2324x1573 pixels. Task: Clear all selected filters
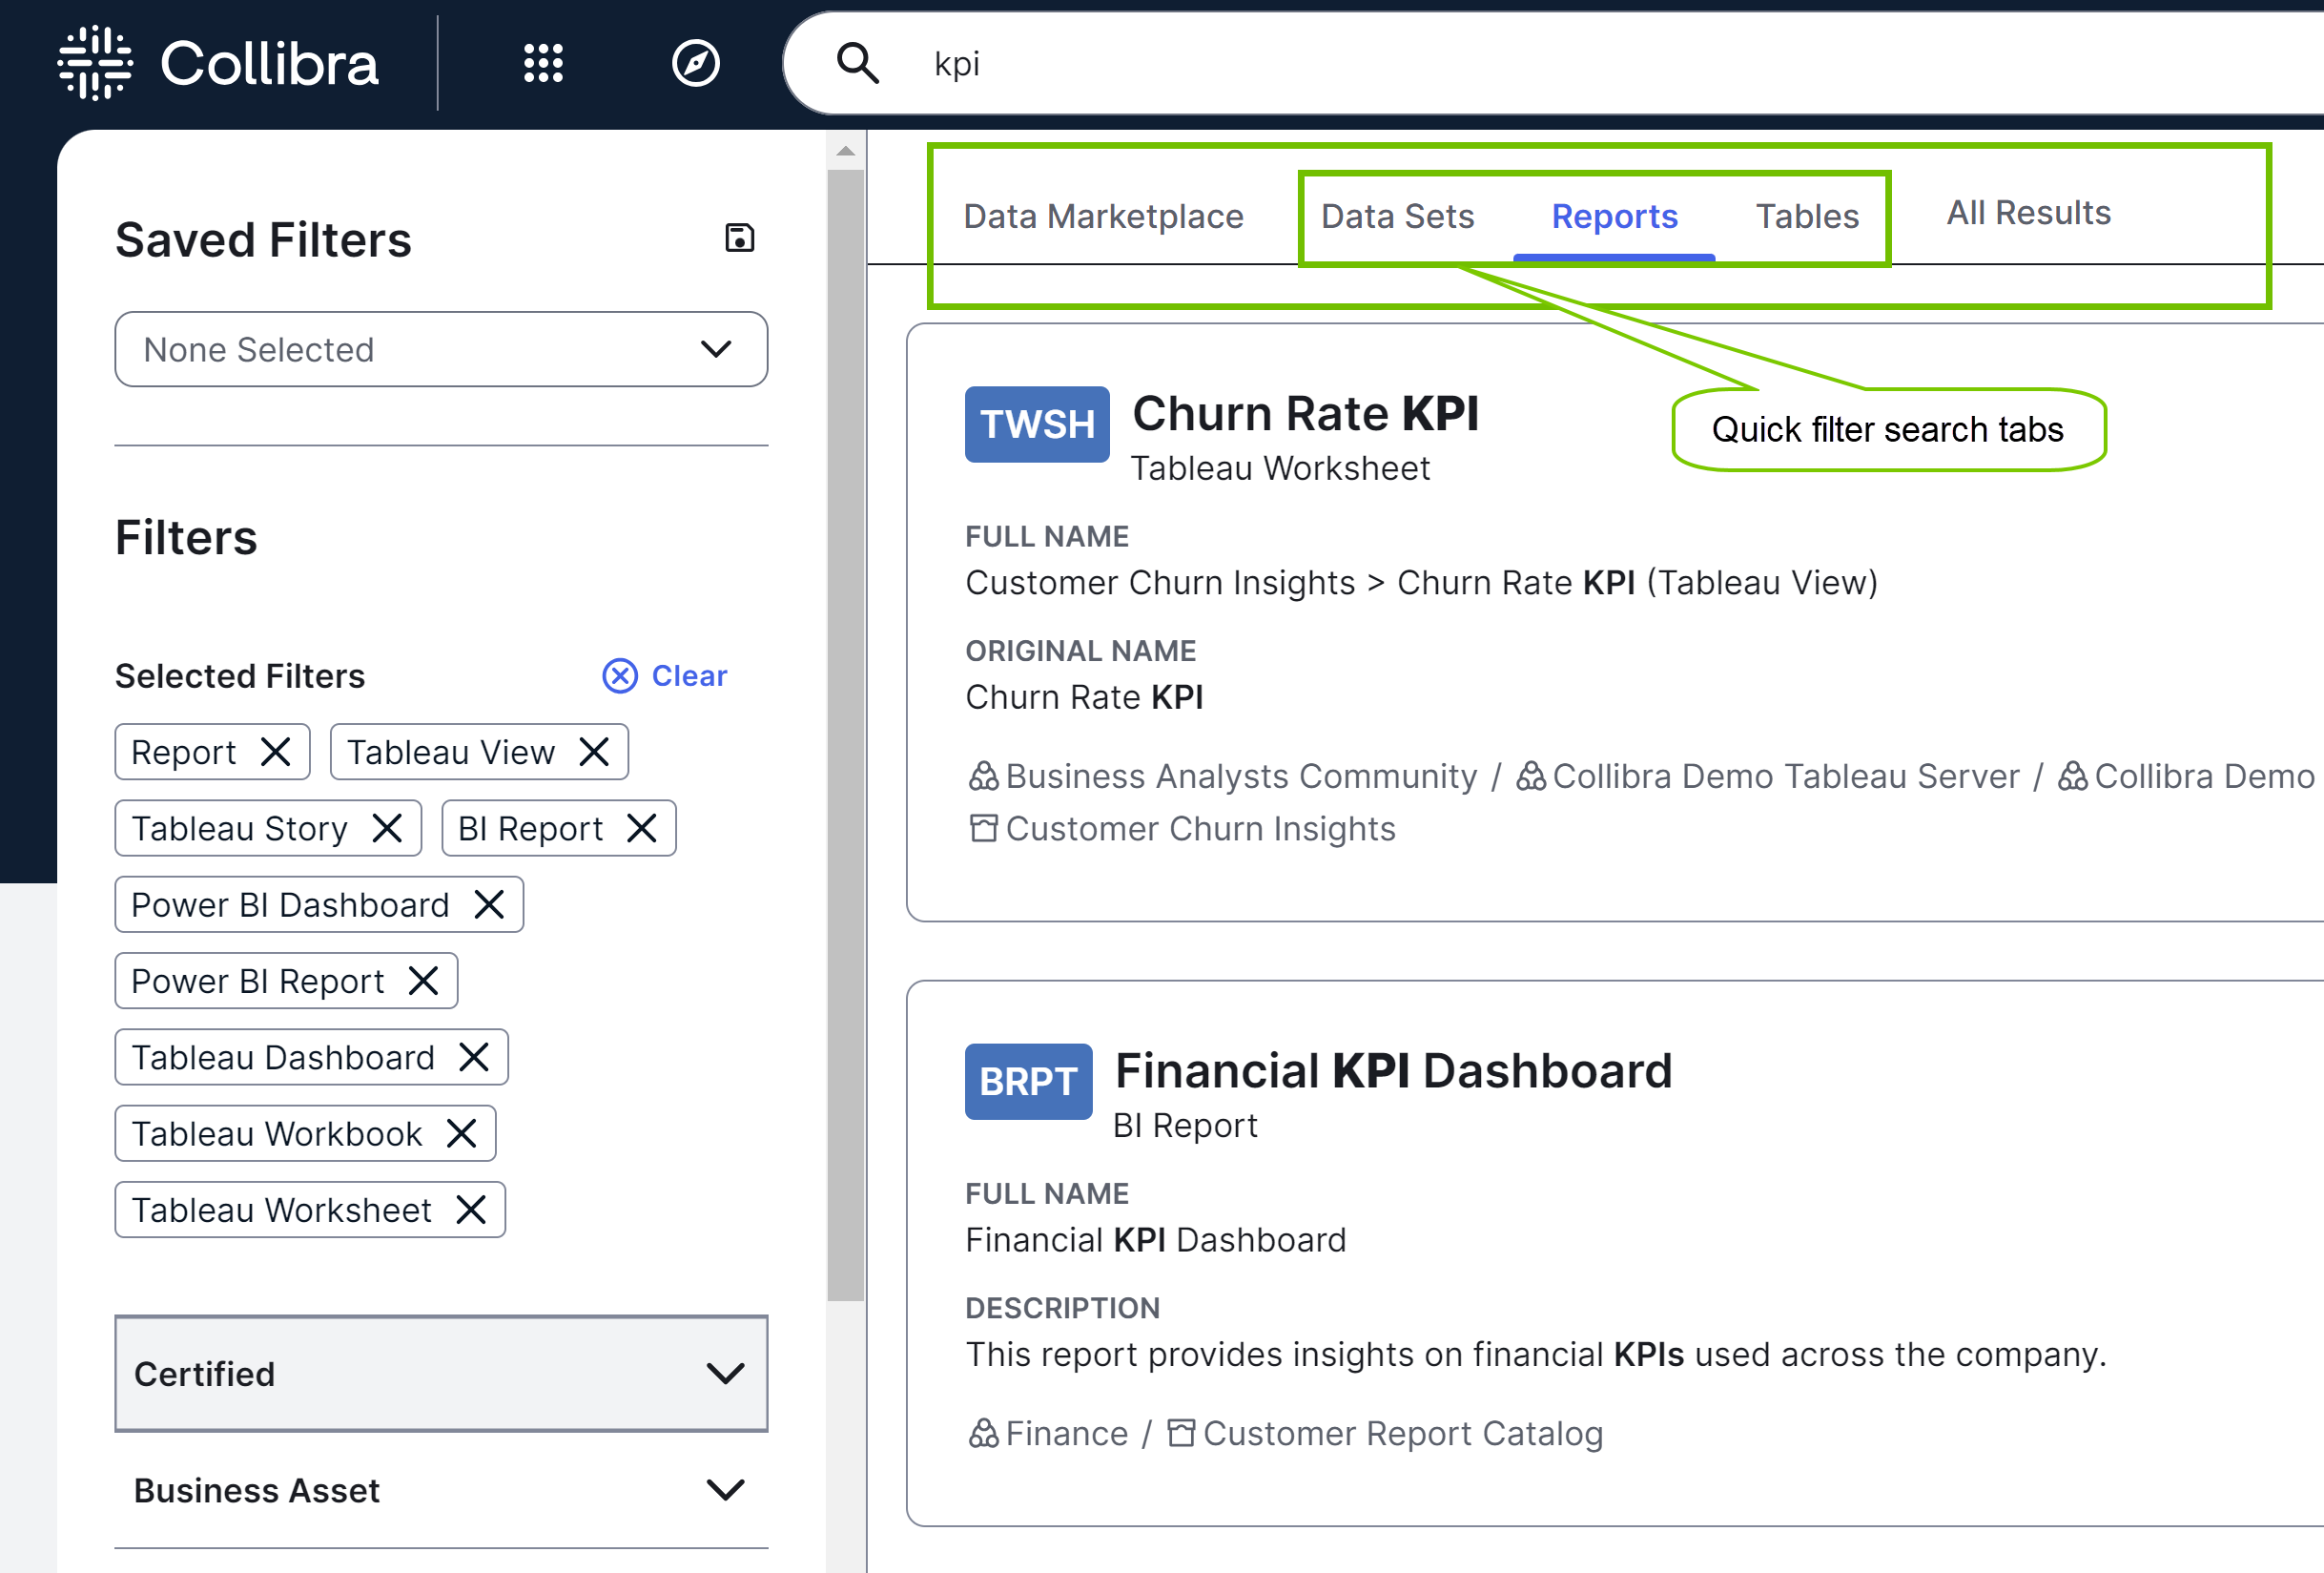[x=665, y=676]
